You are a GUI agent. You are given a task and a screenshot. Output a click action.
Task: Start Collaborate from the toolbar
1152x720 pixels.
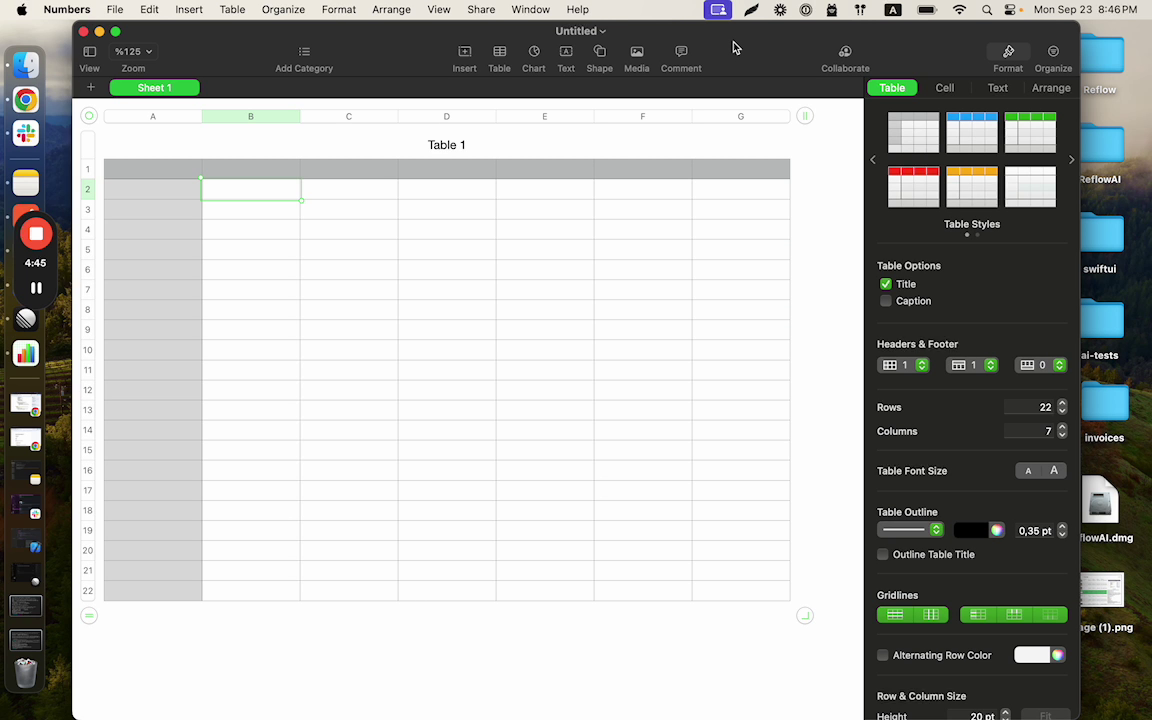pos(845,57)
